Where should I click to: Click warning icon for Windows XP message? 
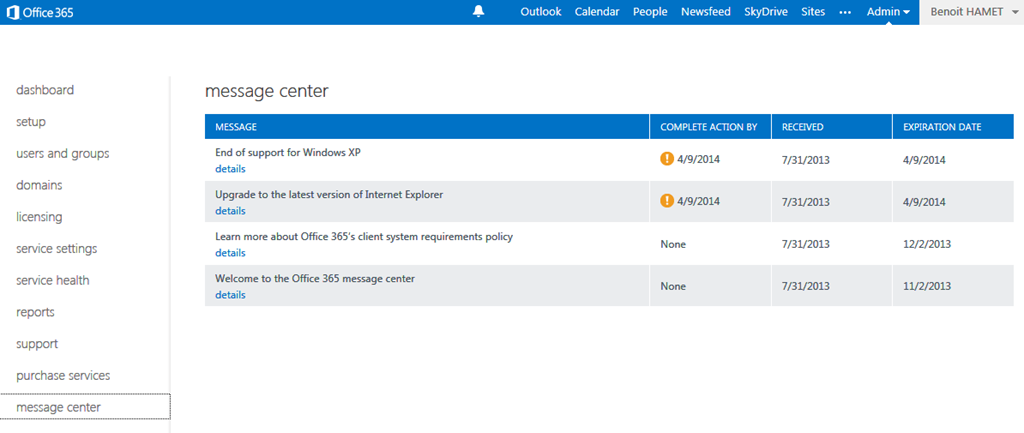pos(666,159)
